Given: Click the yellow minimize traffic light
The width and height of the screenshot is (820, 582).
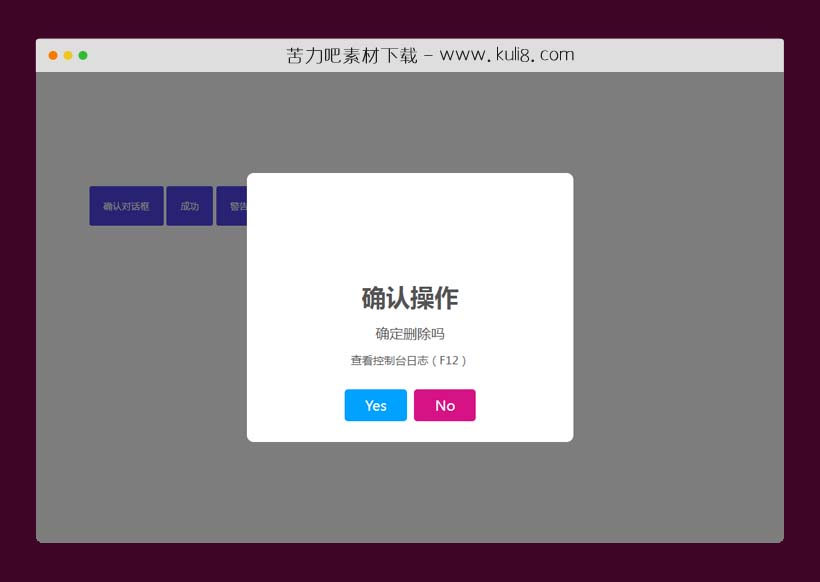Looking at the screenshot, I should click(67, 57).
